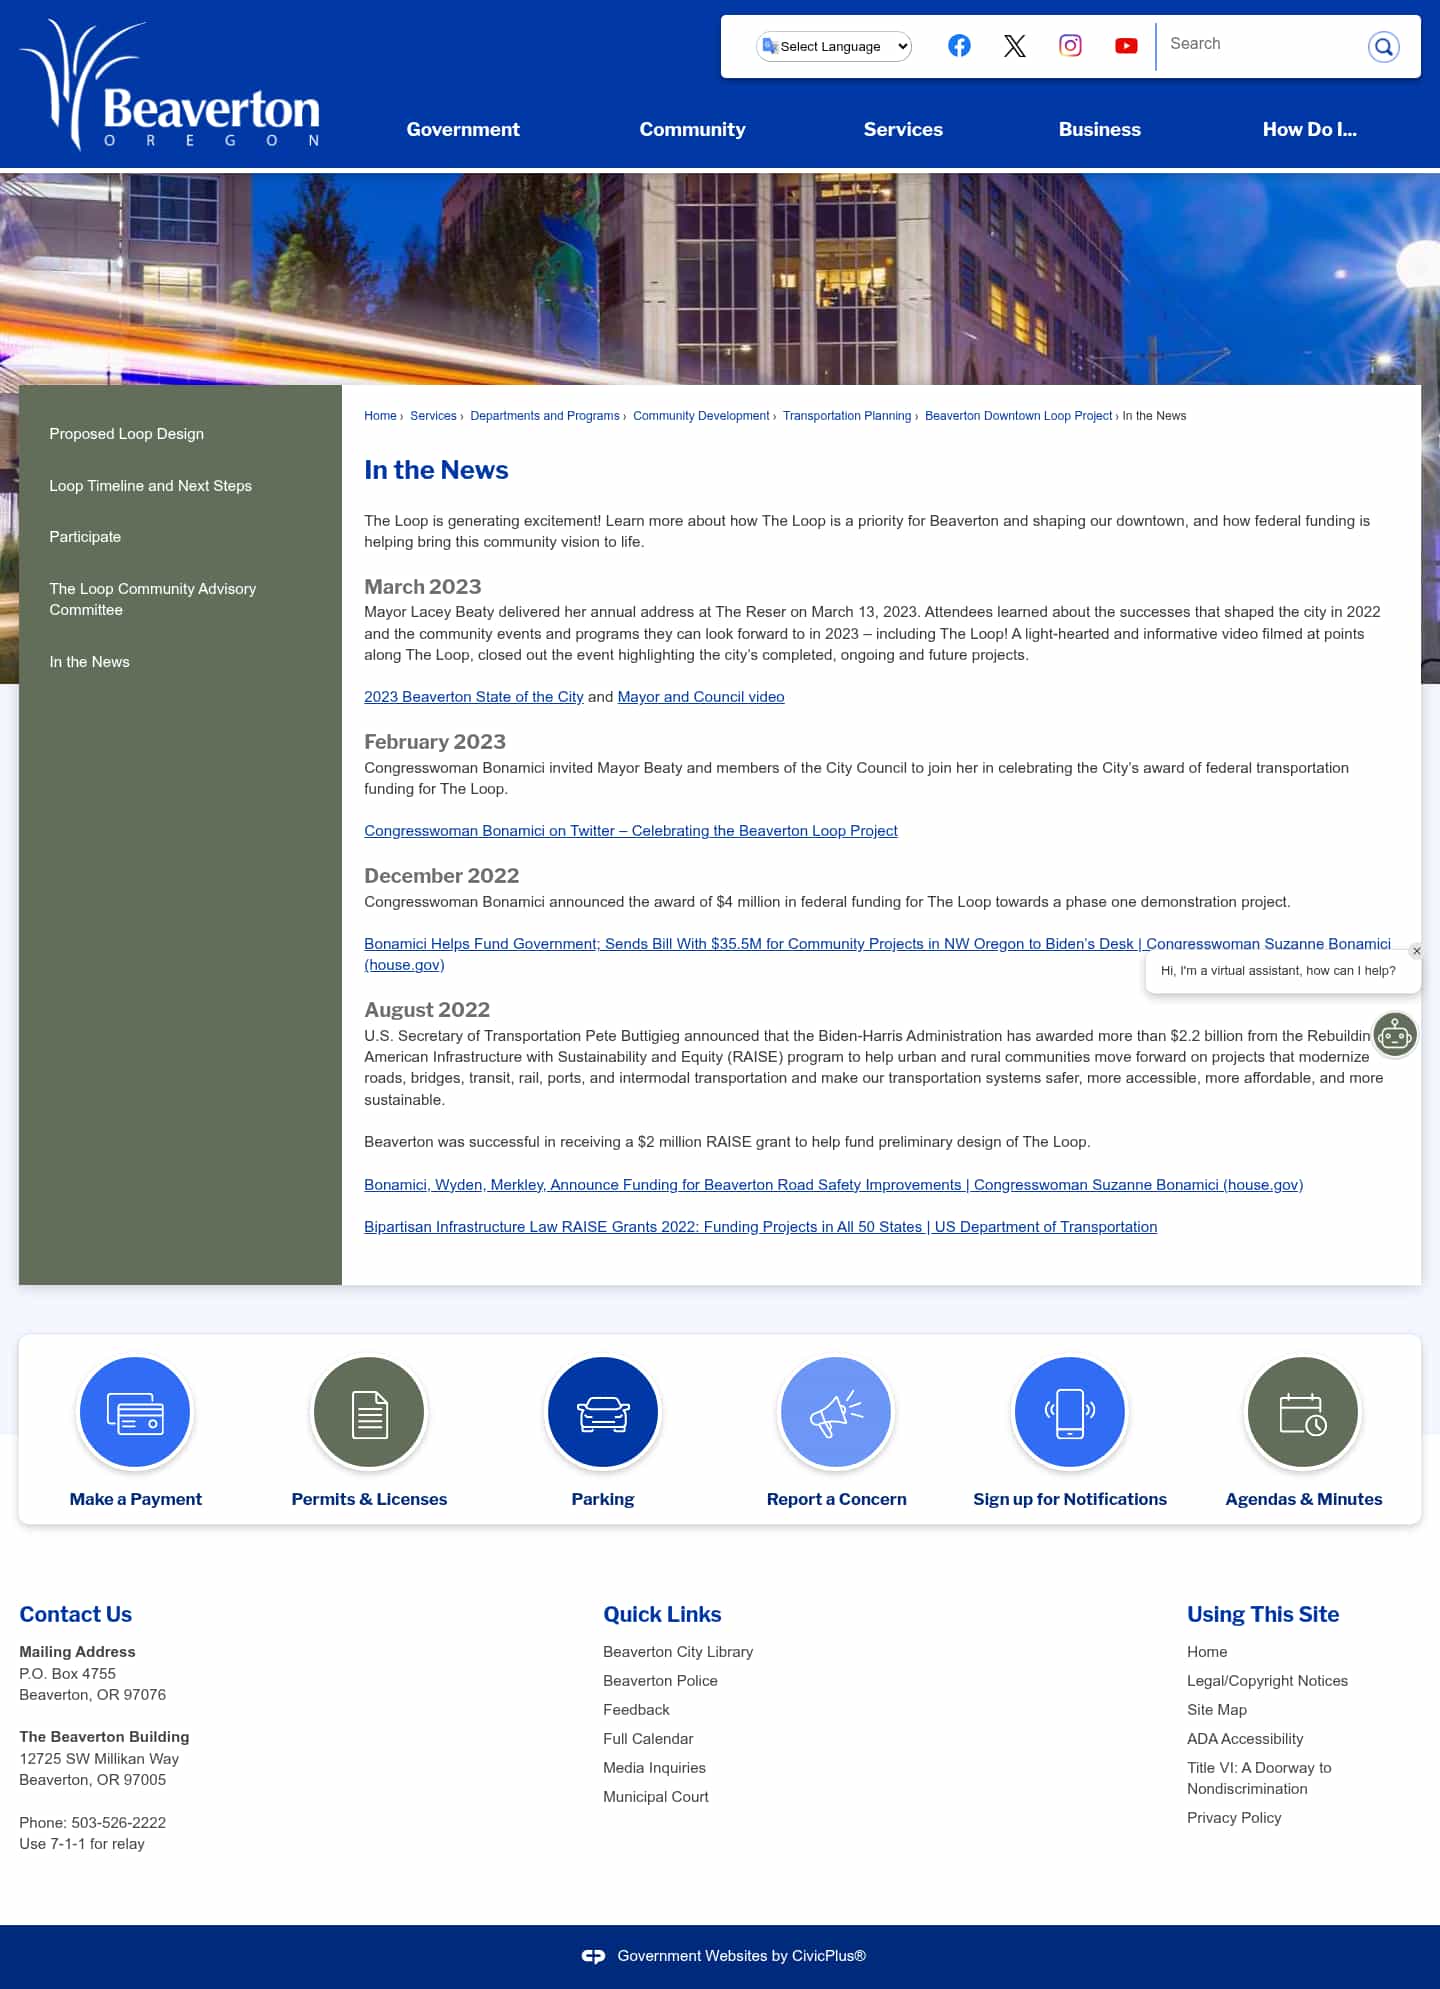Open the Community menu
The width and height of the screenshot is (1440, 1989).
point(692,129)
